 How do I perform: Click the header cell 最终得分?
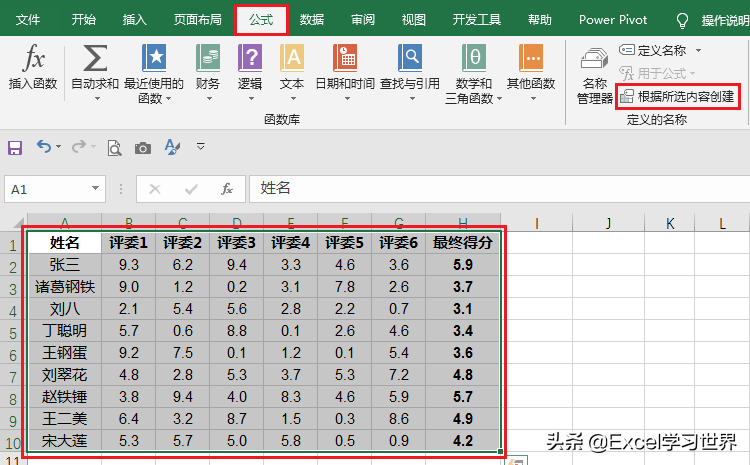pos(463,243)
